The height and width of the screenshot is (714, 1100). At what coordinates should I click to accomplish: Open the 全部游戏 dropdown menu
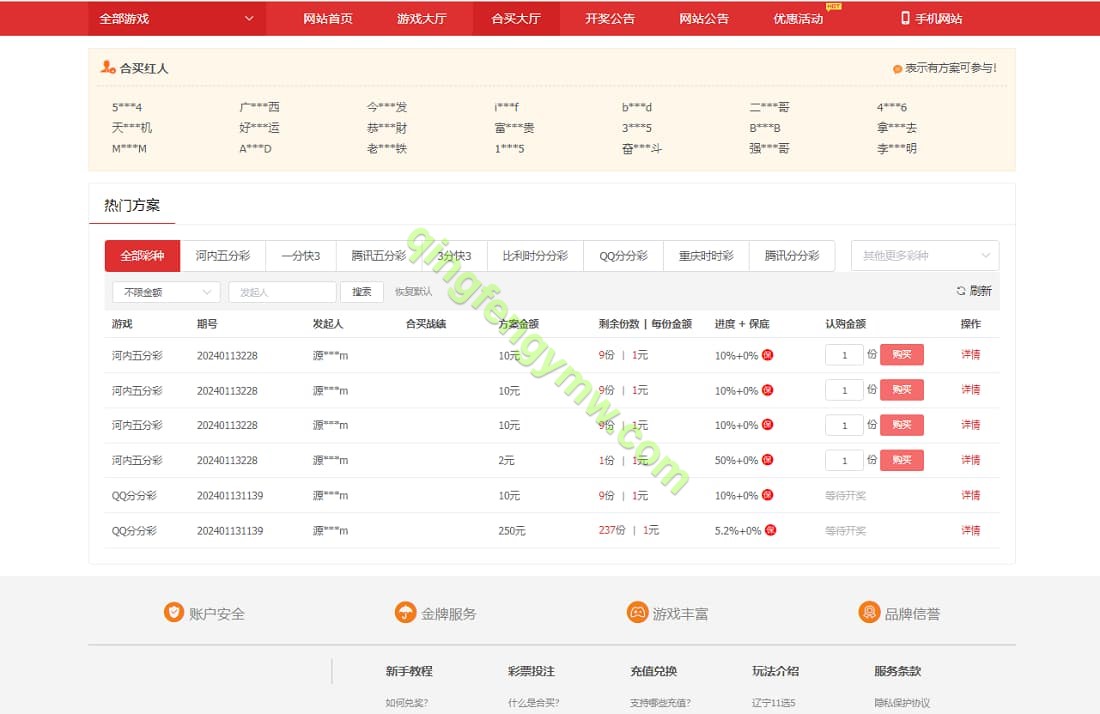[x=176, y=18]
